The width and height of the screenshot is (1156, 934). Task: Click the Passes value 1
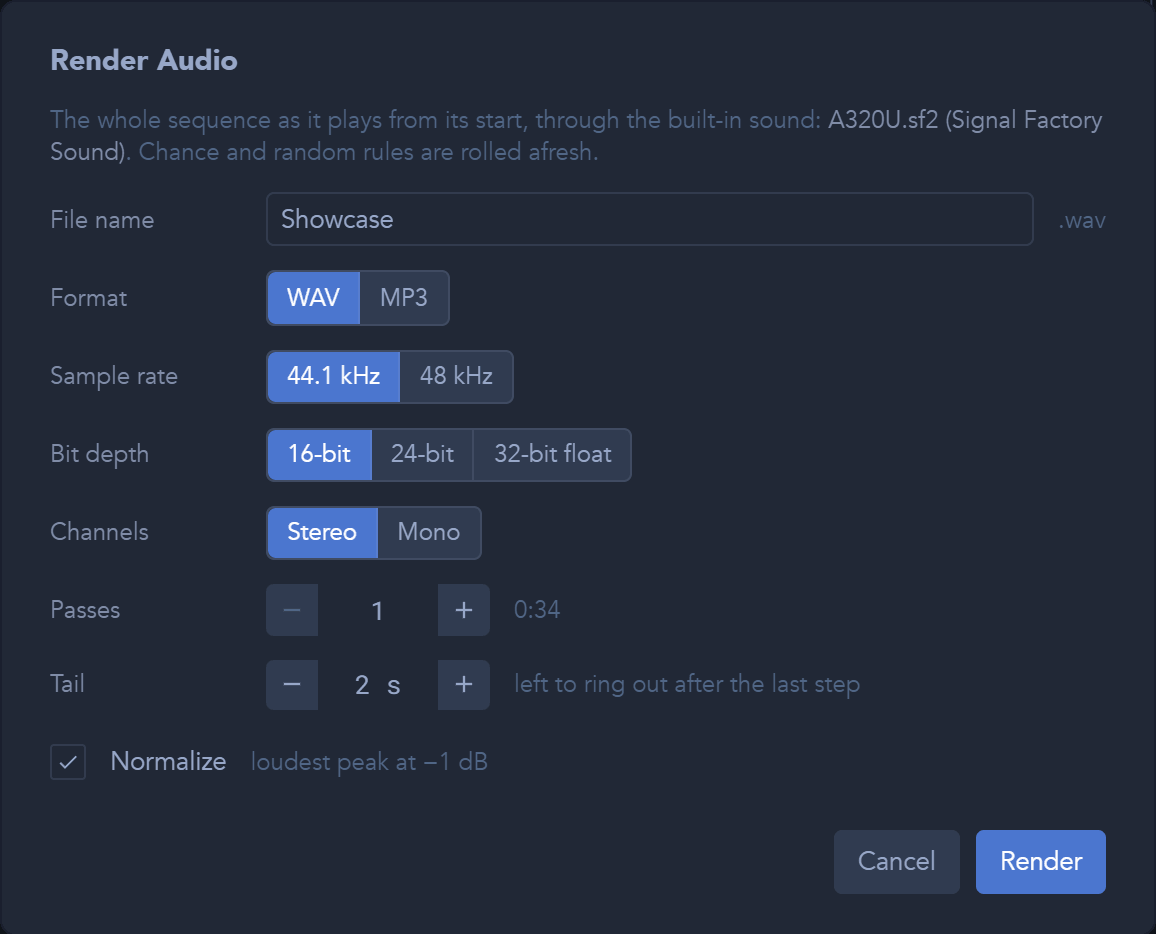point(377,610)
